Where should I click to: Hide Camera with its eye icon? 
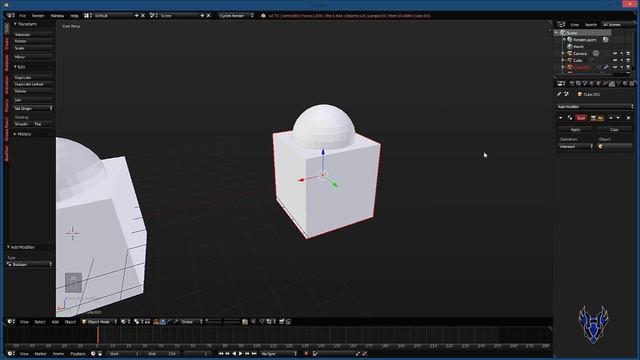(615, 53)
